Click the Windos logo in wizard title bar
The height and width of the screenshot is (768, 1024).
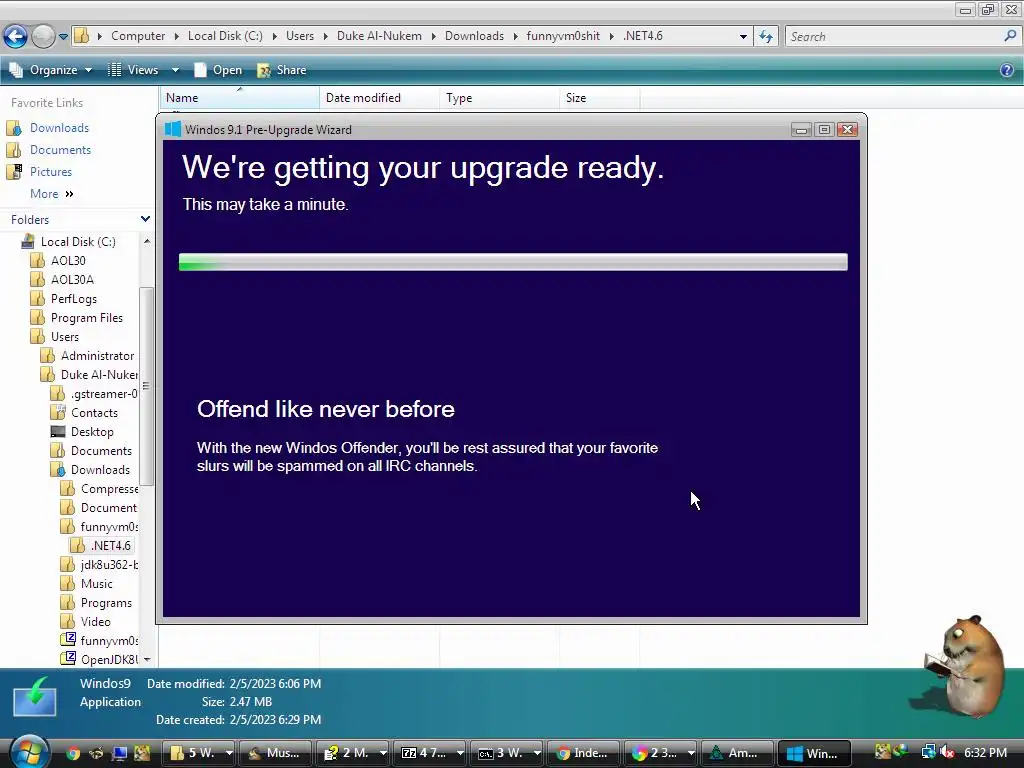[x=172, y=129]
